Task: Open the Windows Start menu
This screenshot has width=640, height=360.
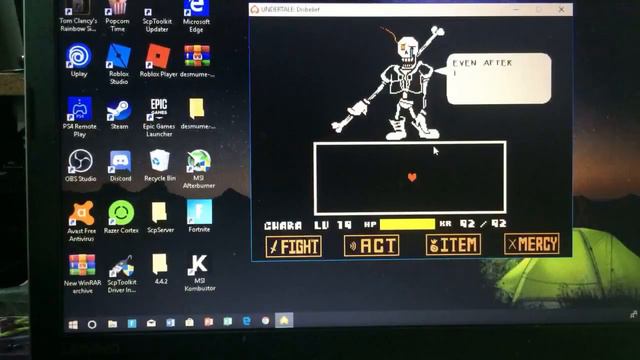Action: [73, 325]
